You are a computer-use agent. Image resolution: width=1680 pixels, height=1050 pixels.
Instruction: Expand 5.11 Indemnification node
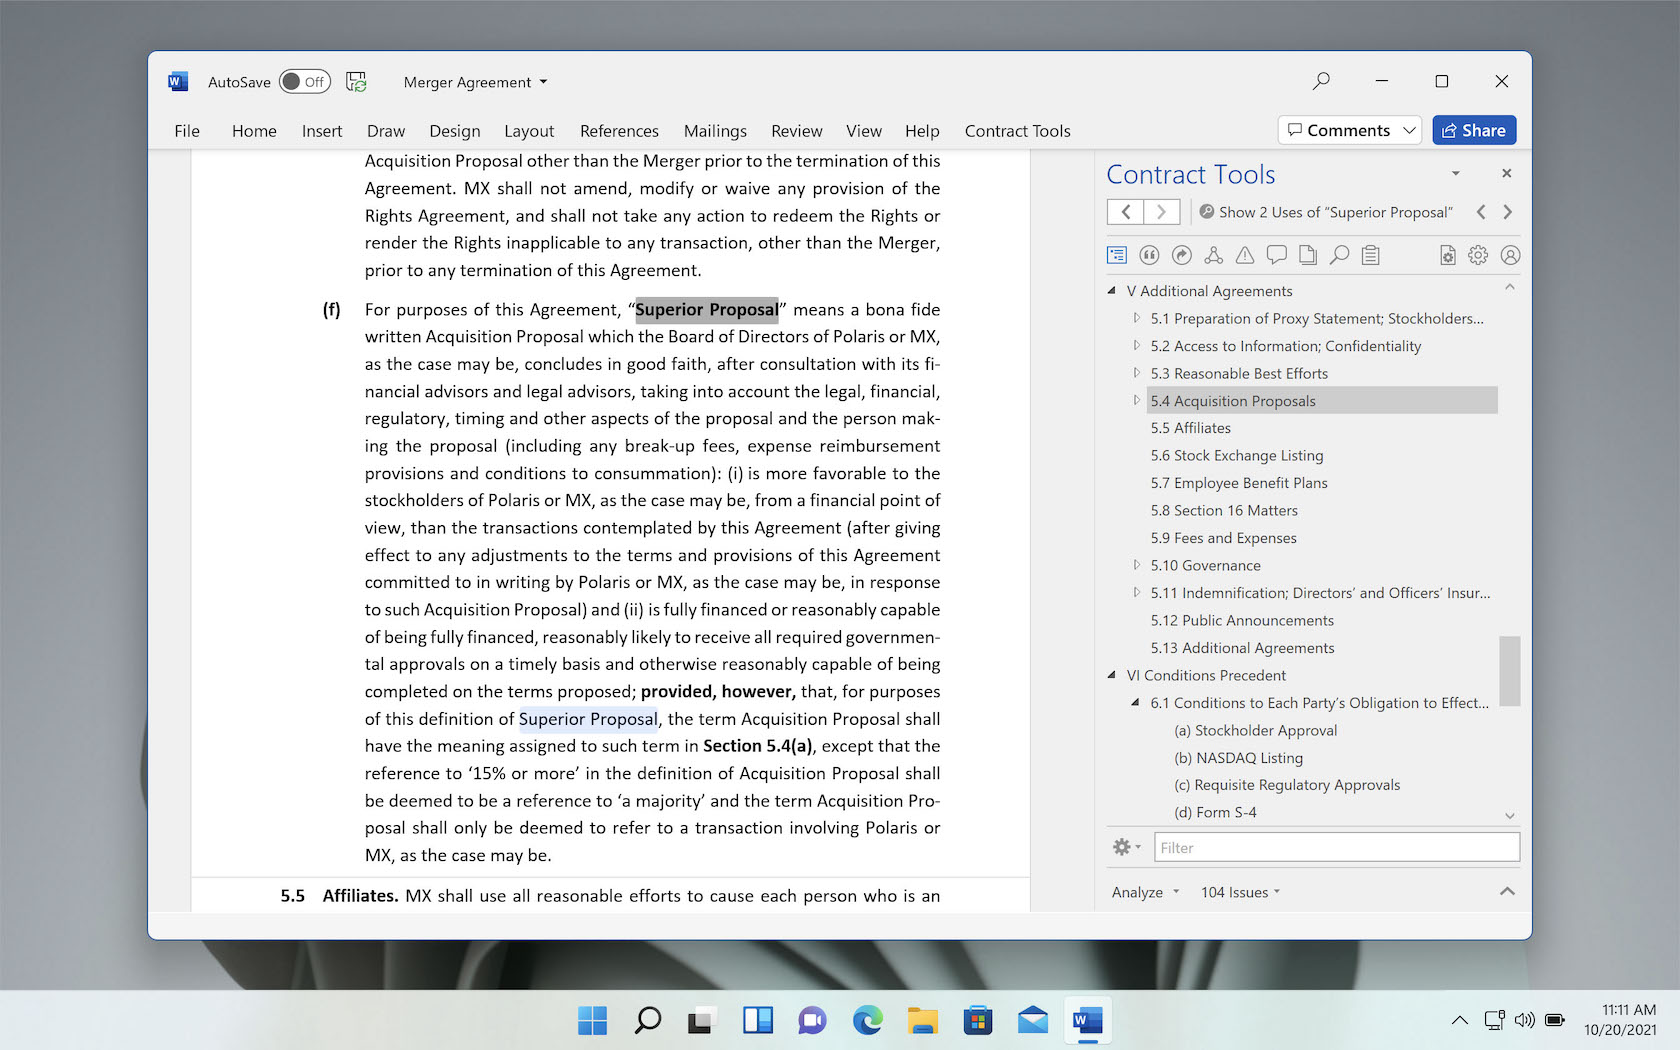(x=1136, y=593)
